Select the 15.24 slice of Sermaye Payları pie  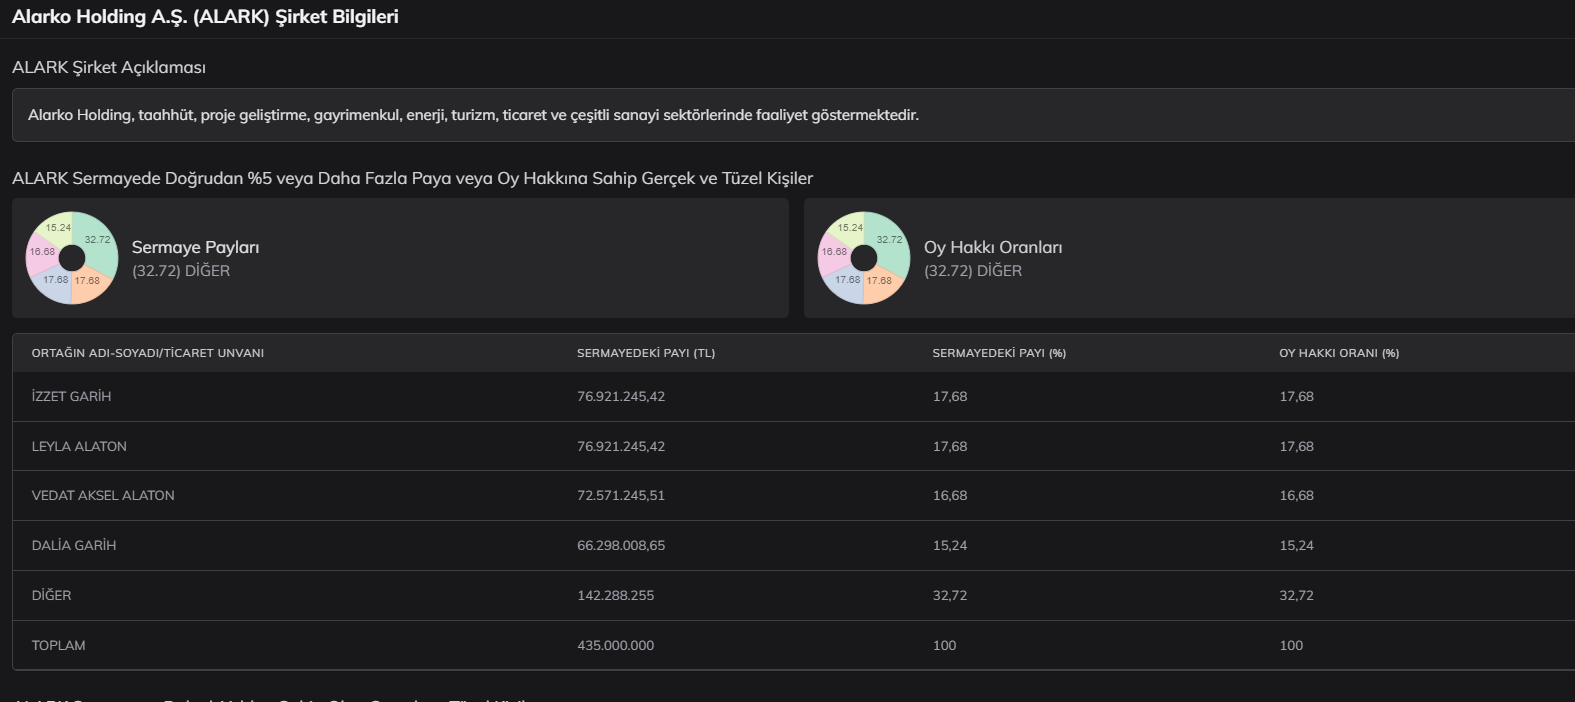[x=56, y=226]
